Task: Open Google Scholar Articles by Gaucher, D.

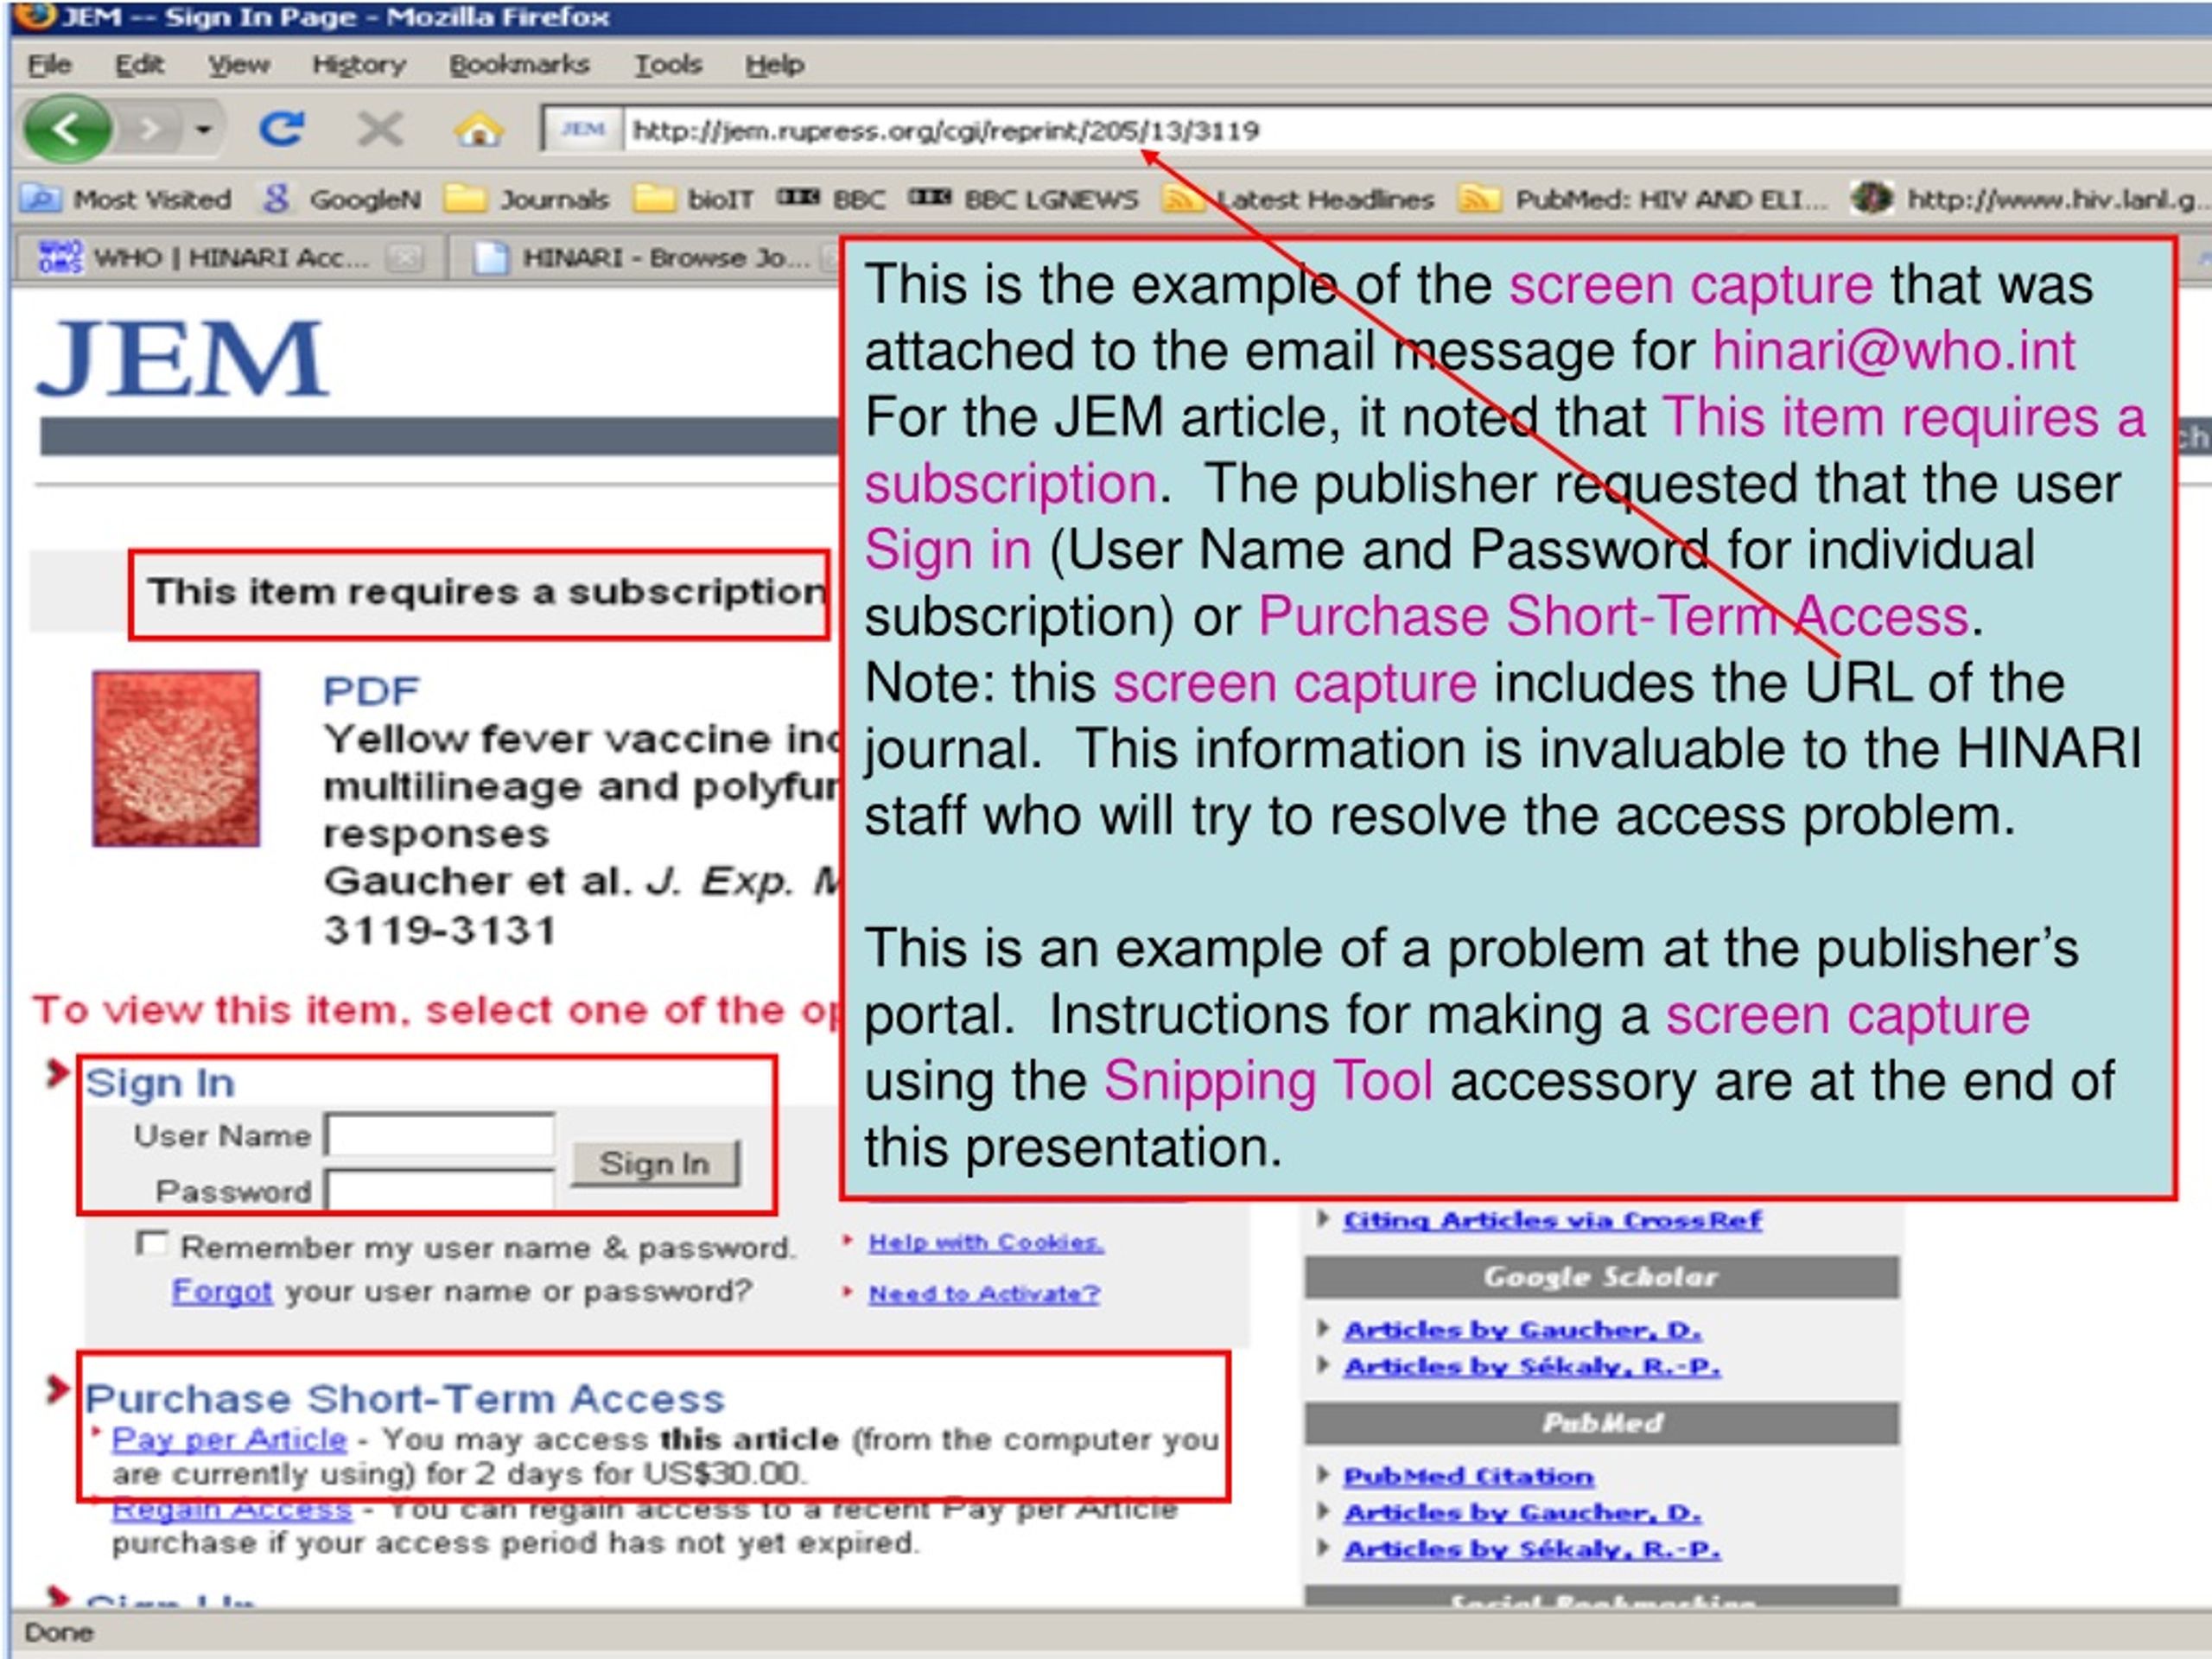Action: pyautogui.click(x=1522, y=1330)
